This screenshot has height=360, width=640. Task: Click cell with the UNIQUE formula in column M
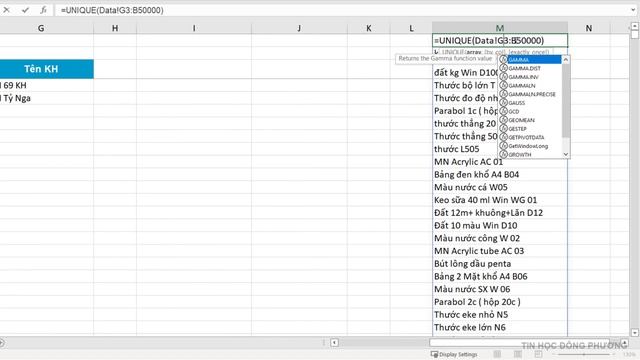pyautogui.click(x=500, y=40)
